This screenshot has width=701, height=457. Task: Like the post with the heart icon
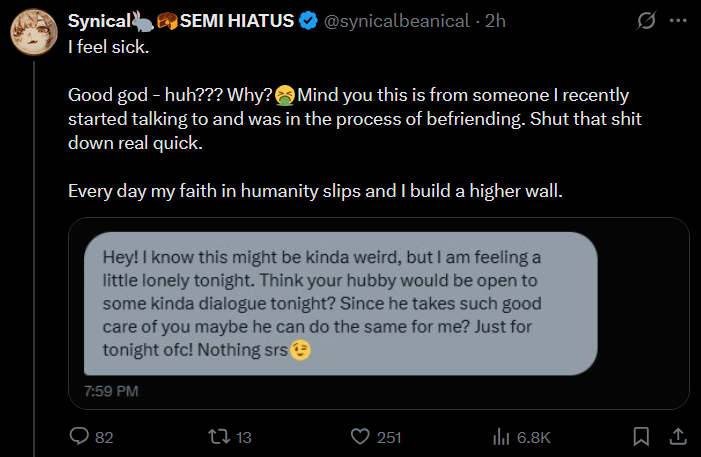pos(362,436)
